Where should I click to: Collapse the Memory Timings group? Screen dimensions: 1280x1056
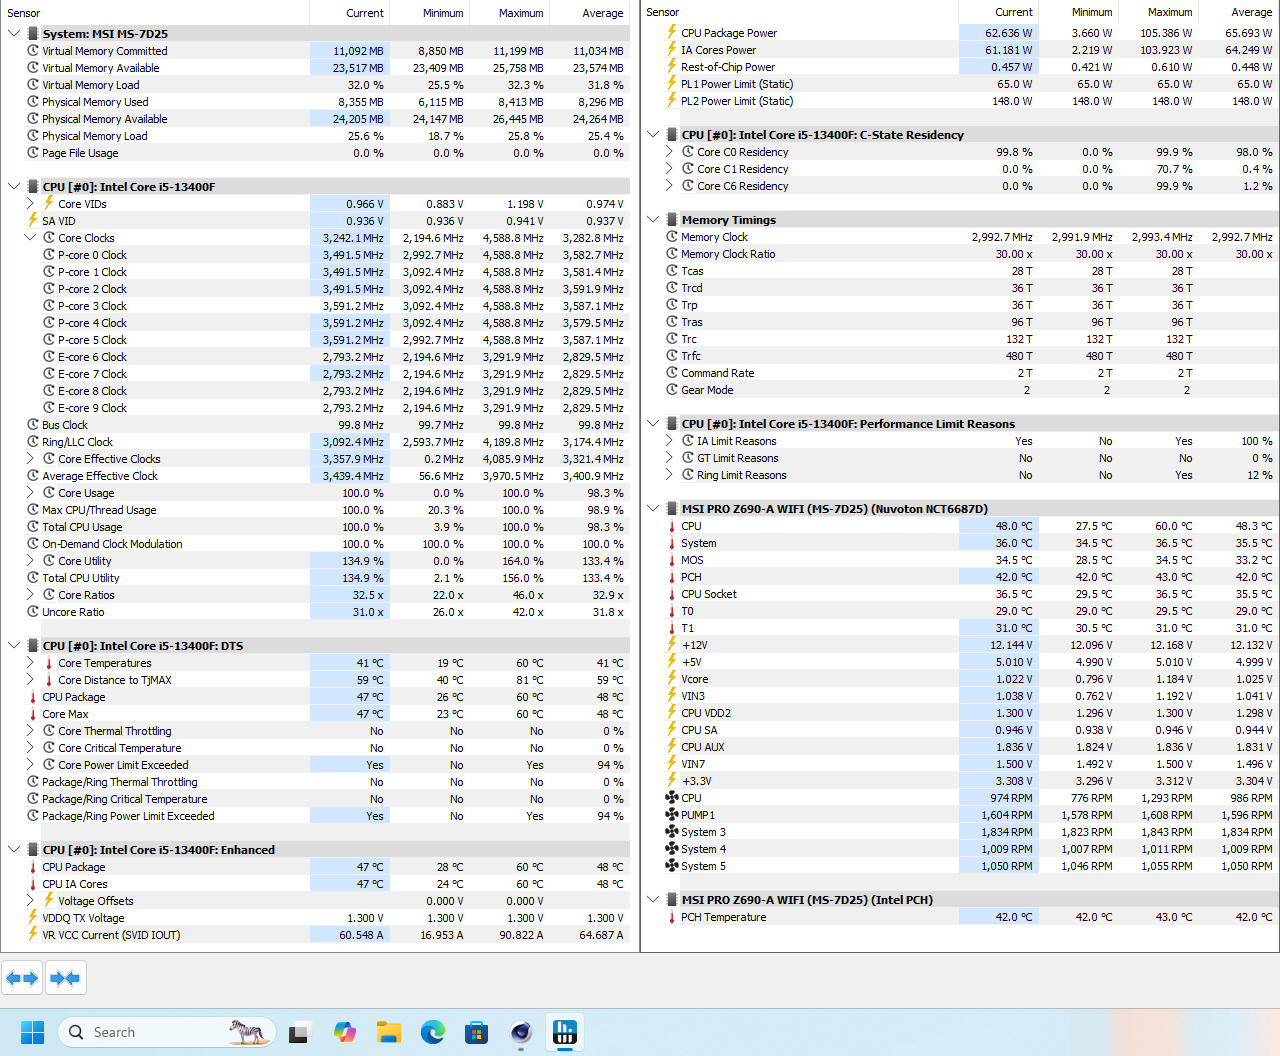click(x=653, y=220)
